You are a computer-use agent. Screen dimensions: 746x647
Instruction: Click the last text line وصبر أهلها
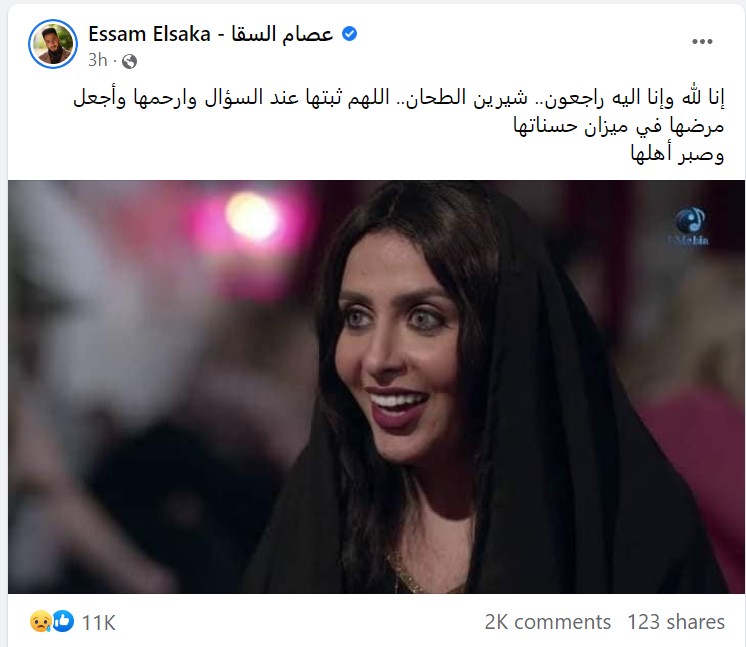(x=677, y=154)
